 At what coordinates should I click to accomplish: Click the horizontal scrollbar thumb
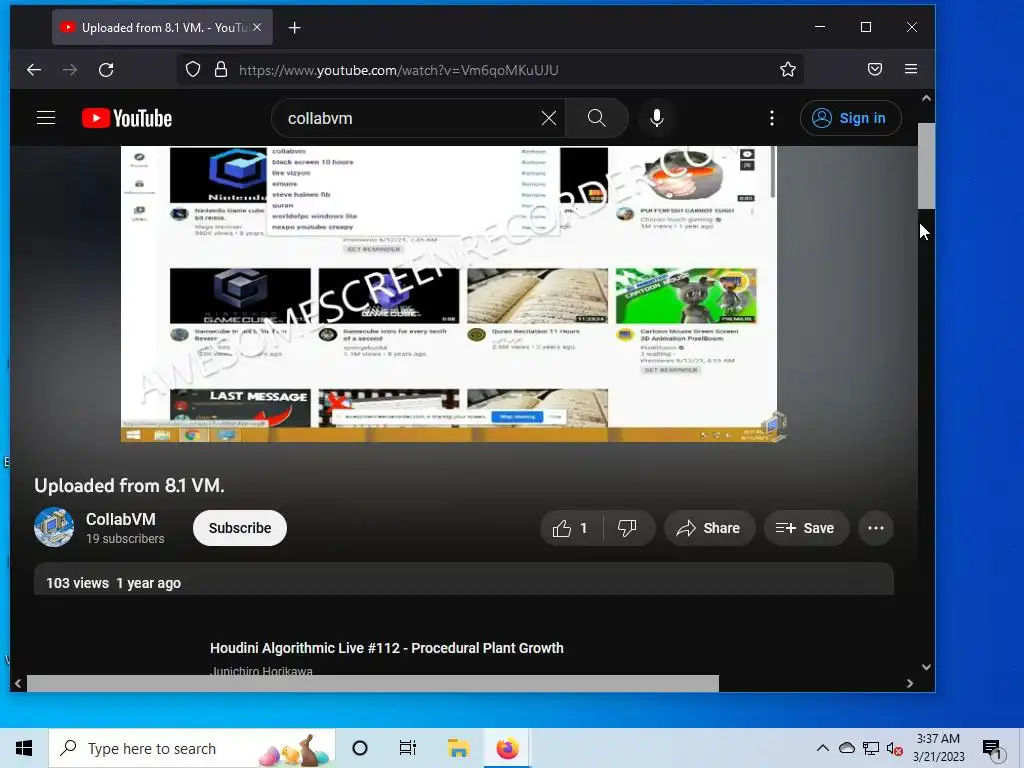coord(372,683)
